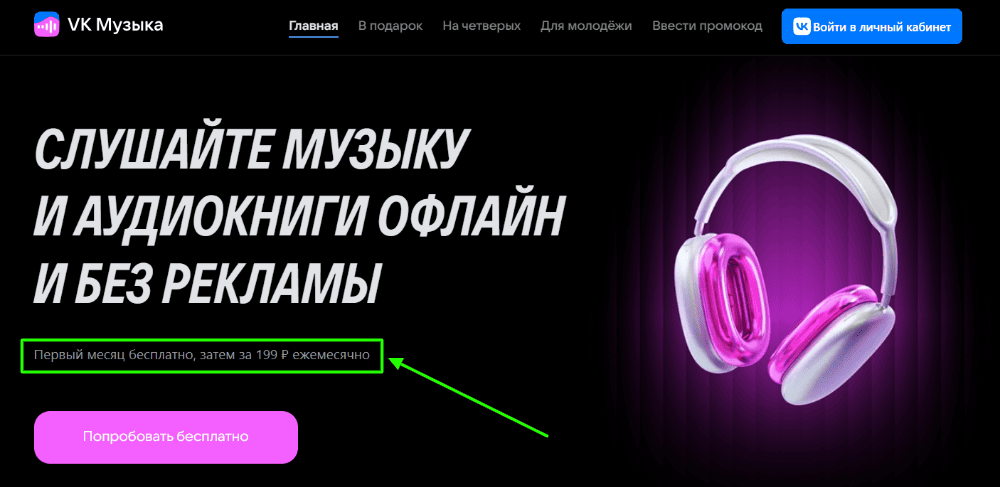Open the Главная tab
Viewport: 1000px width, 487px height.
point(313,26)
